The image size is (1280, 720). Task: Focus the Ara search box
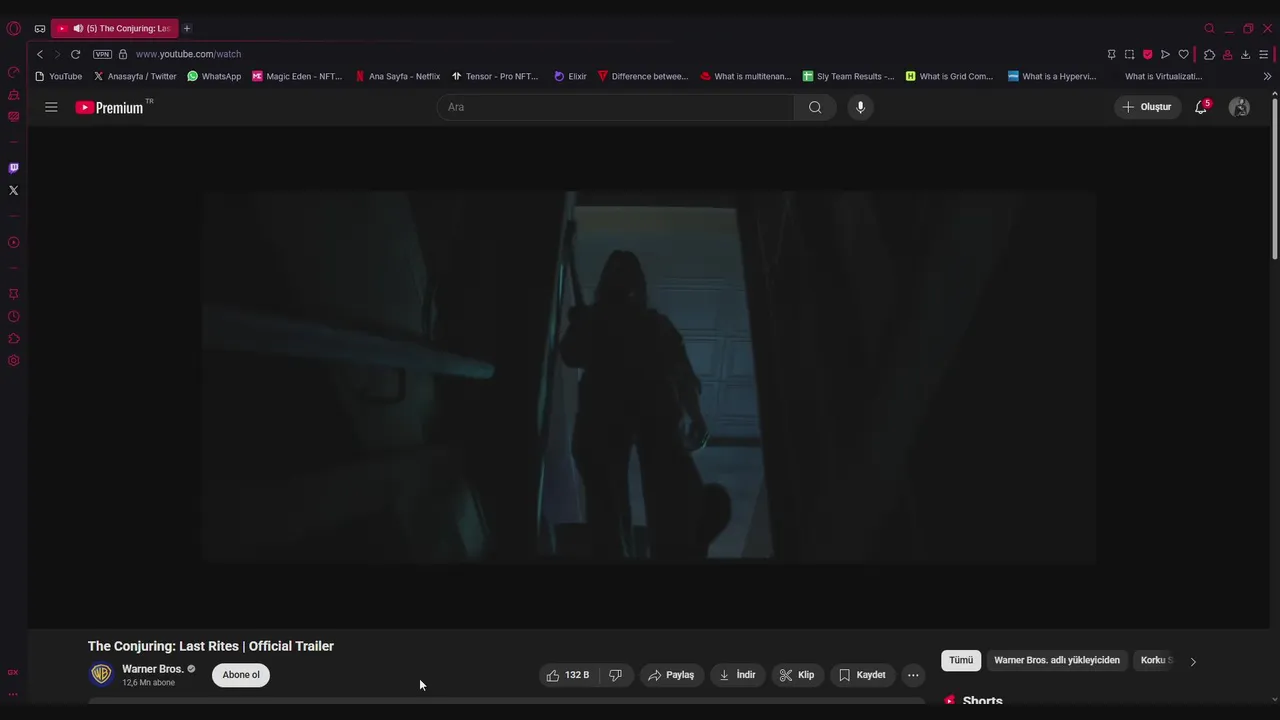click(x=615, y=107)
